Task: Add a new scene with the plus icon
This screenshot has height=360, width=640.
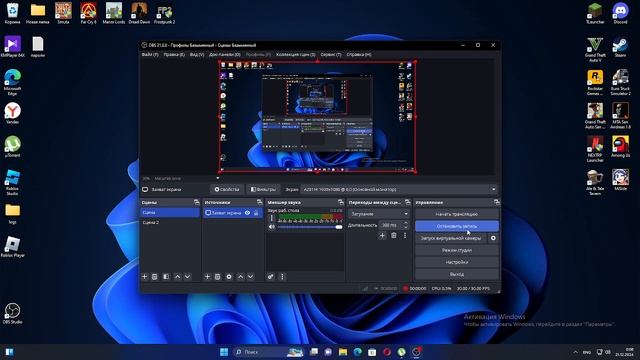Action: (x=144, y=277)
